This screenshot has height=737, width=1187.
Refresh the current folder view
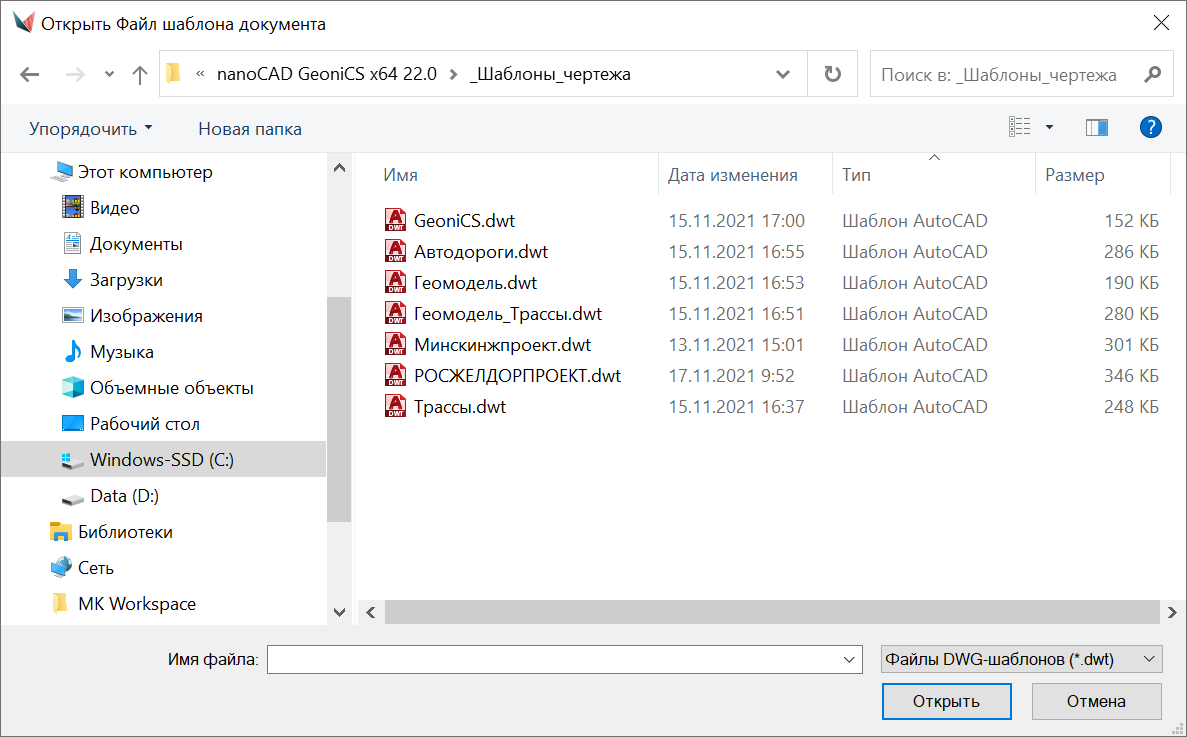[832, 75]
